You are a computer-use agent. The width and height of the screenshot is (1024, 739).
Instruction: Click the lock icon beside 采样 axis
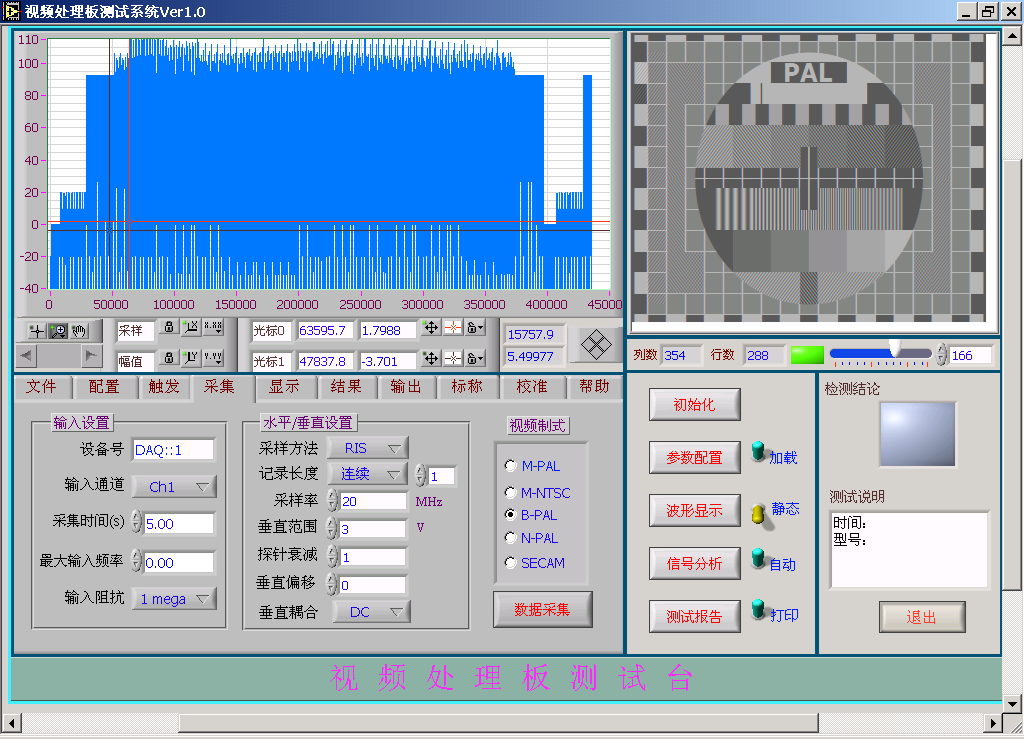click(x=169, y=328)
